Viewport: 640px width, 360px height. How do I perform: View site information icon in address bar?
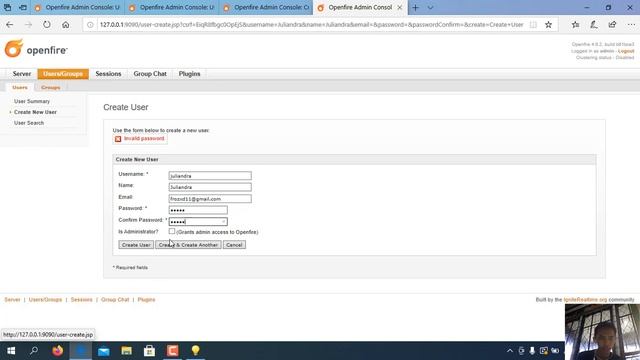point(90,24)
